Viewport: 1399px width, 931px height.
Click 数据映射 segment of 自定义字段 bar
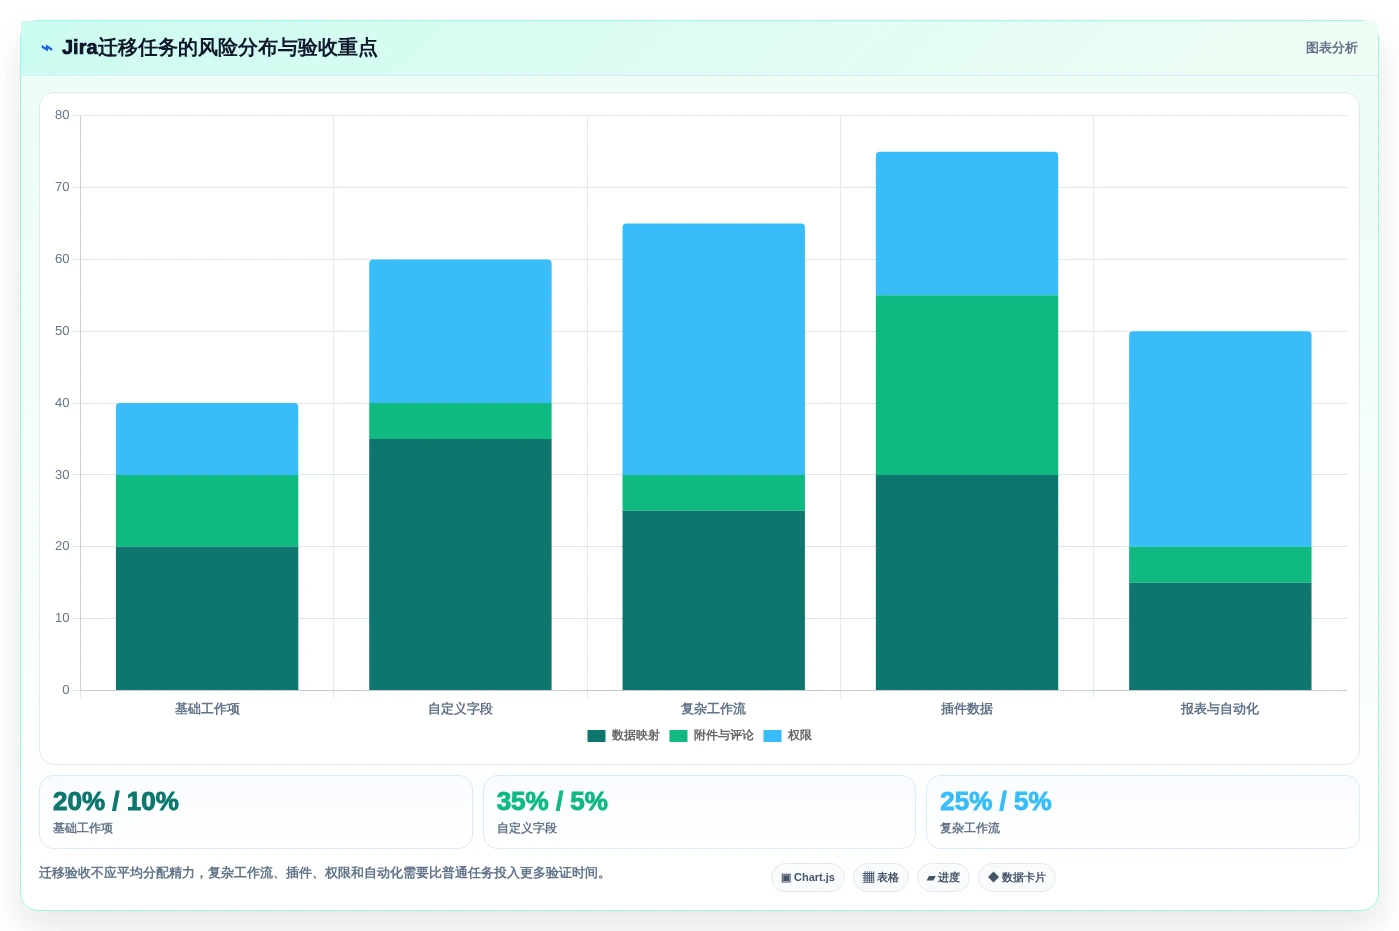(460, 564)
